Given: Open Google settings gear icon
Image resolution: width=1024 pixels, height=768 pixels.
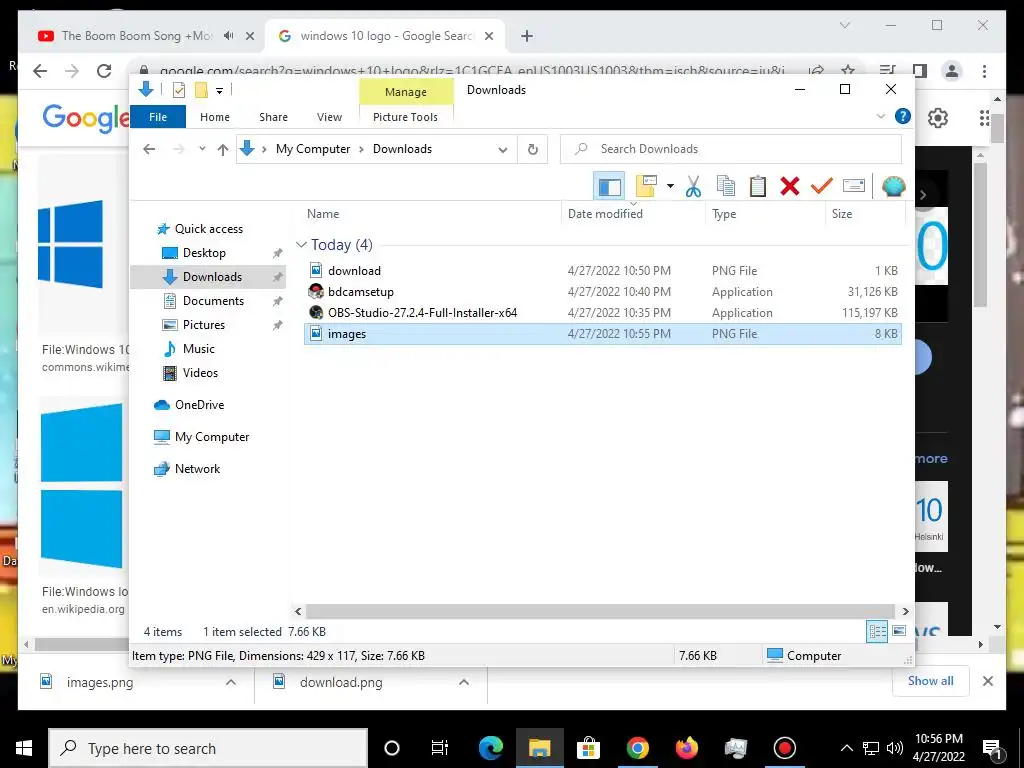Looking at the screenshot, I should (938, 118).
